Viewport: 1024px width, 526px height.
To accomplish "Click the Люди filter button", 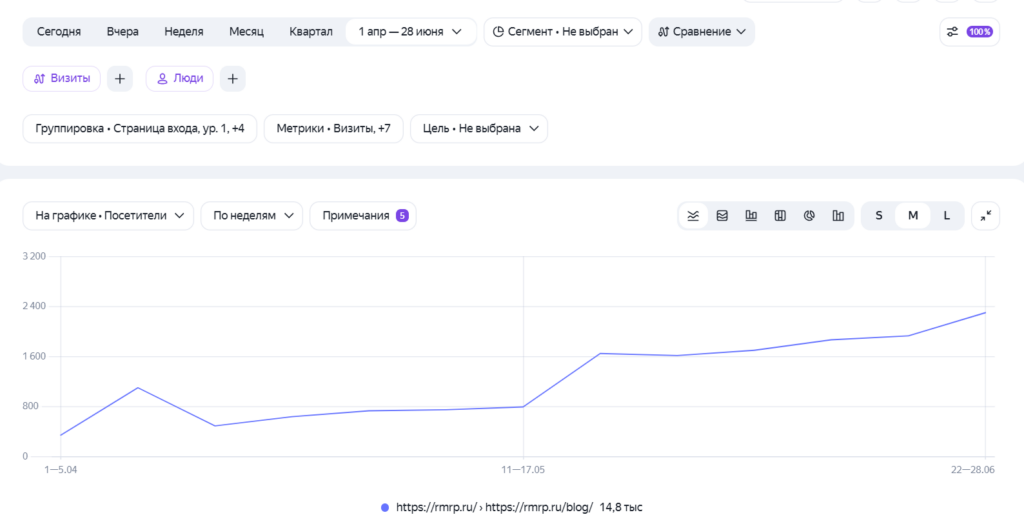I will coord(180,78).
